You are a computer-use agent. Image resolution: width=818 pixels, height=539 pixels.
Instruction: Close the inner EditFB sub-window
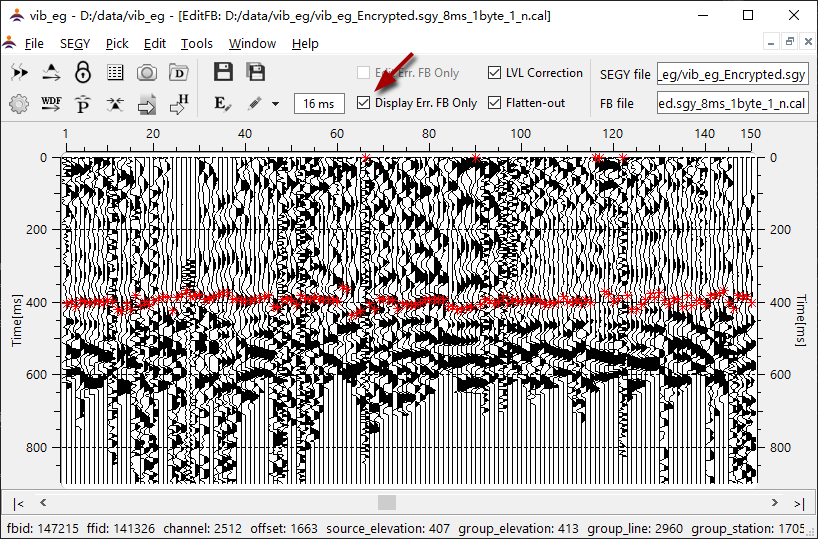[808, 42]
